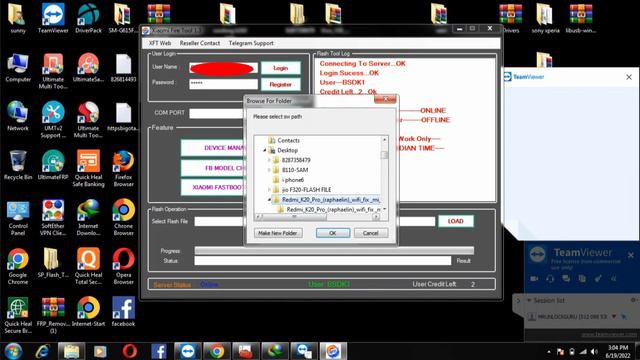Click Cancel in Browse For Folder
The height and width of the screenshot is (360, 640).
click(x=371, y=233)
